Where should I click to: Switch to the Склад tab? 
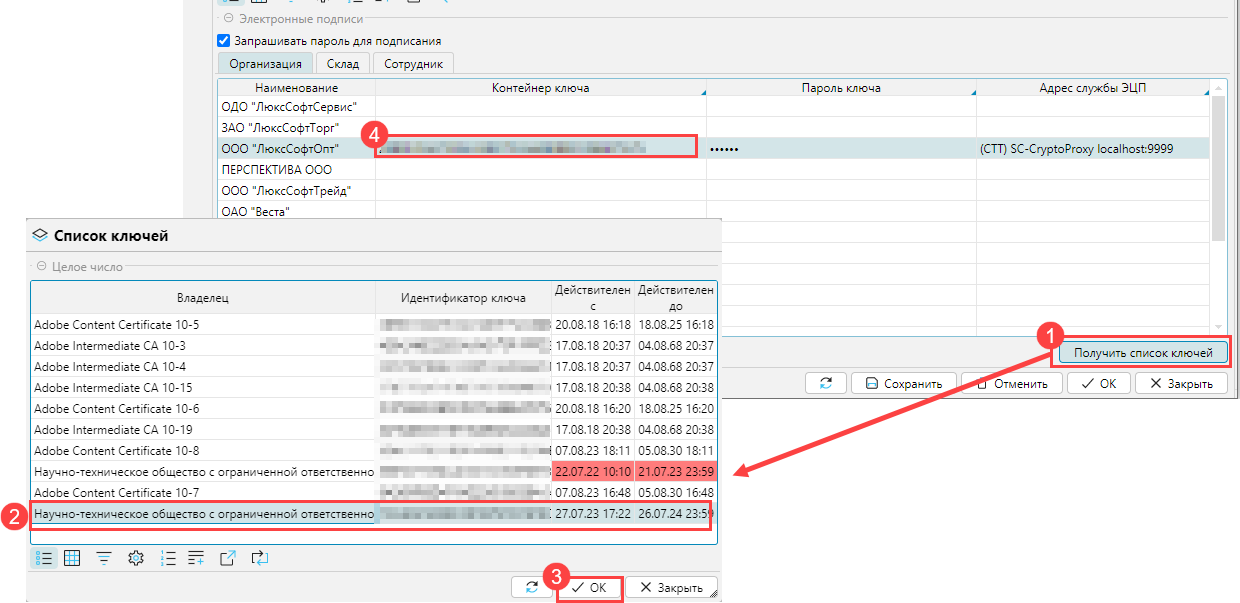pos(343,62)
